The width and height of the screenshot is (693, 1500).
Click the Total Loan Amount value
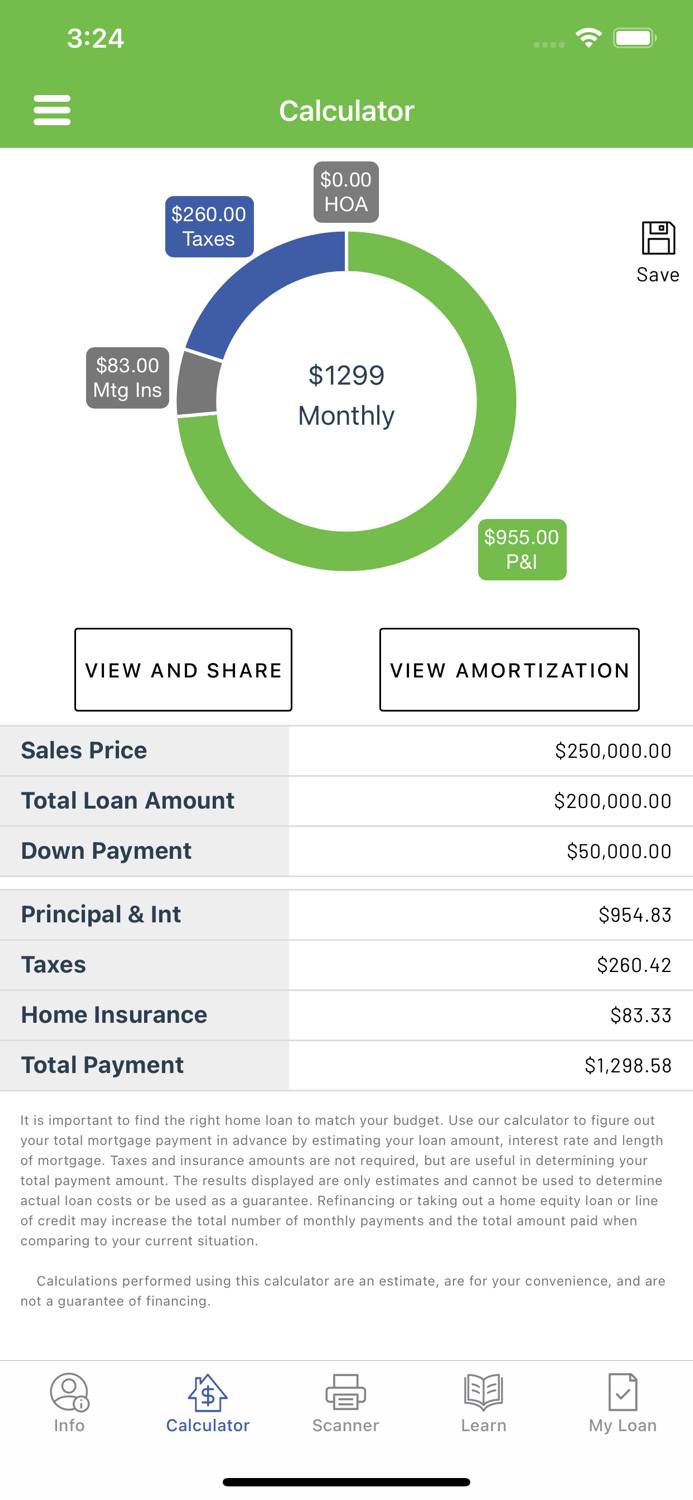(x=608, y=800)
